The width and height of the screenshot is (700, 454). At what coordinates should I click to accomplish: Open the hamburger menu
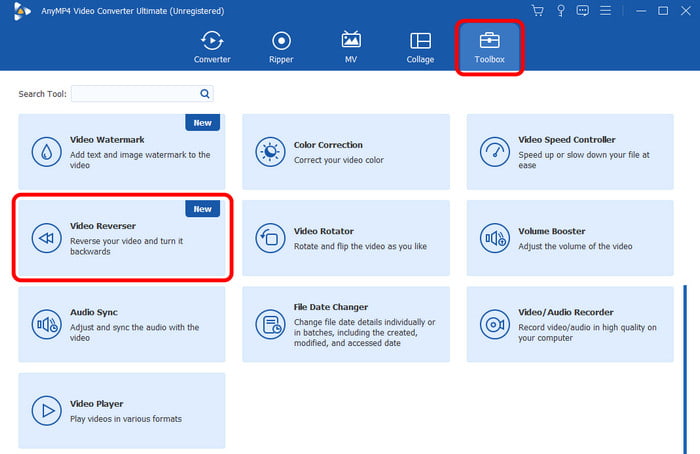click(605, 10)
